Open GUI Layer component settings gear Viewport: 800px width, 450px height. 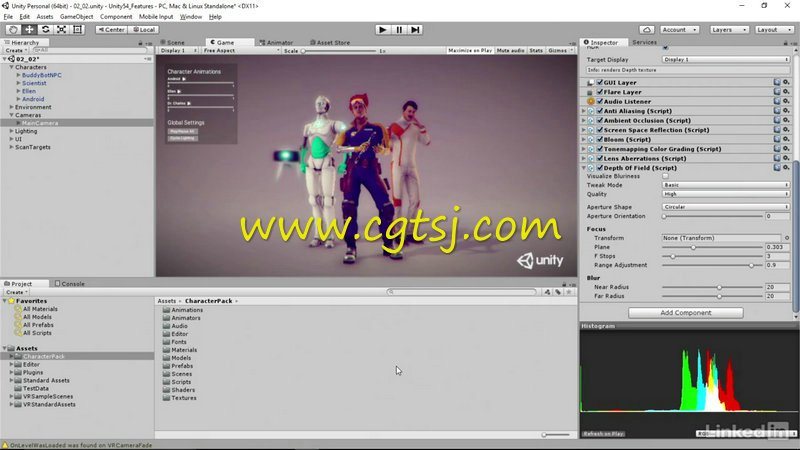click(786, 82)
